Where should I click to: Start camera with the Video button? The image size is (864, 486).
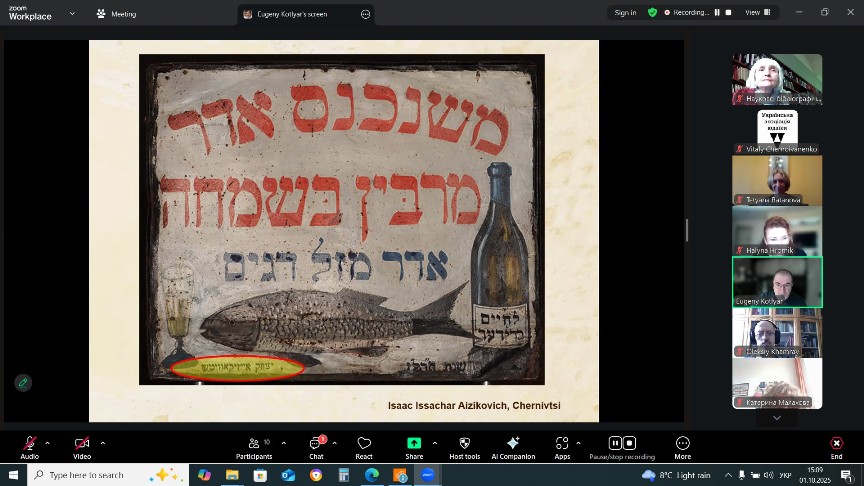click(82, 444)
